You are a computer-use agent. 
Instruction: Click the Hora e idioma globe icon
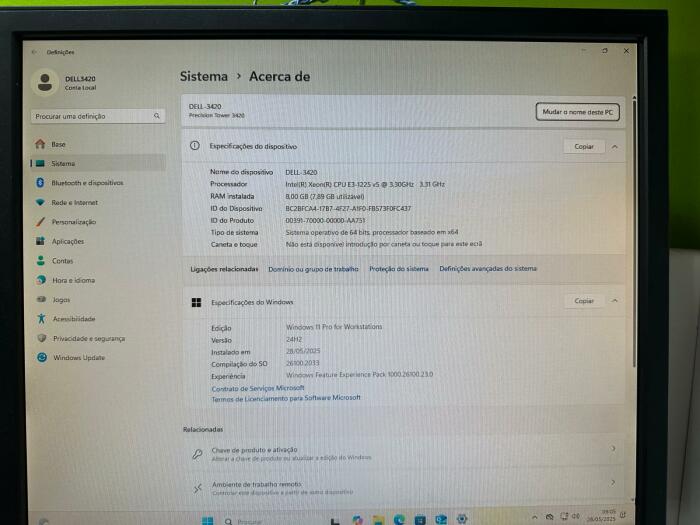[41, 280]
